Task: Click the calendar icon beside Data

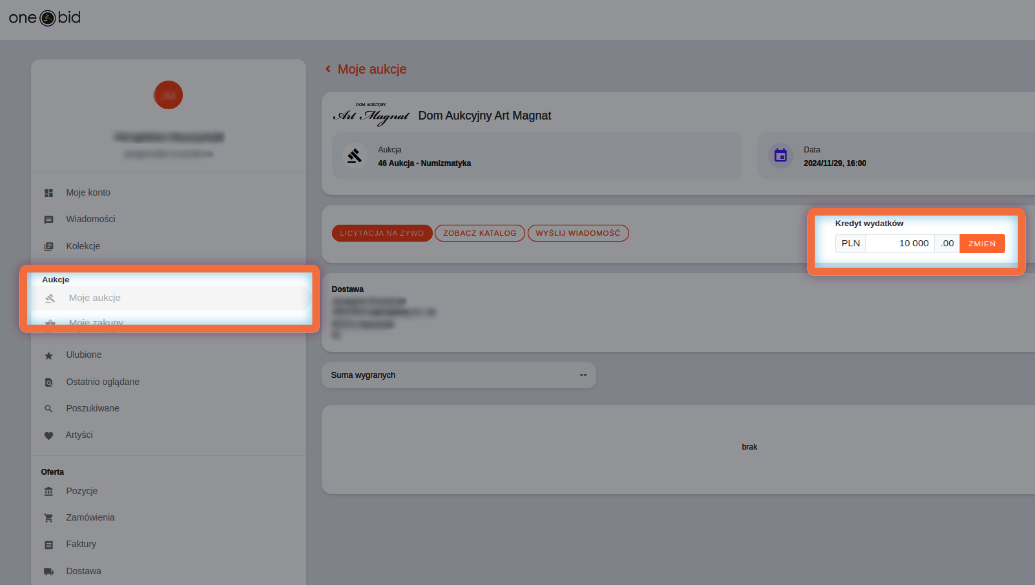Action: [x=780, y=156]
